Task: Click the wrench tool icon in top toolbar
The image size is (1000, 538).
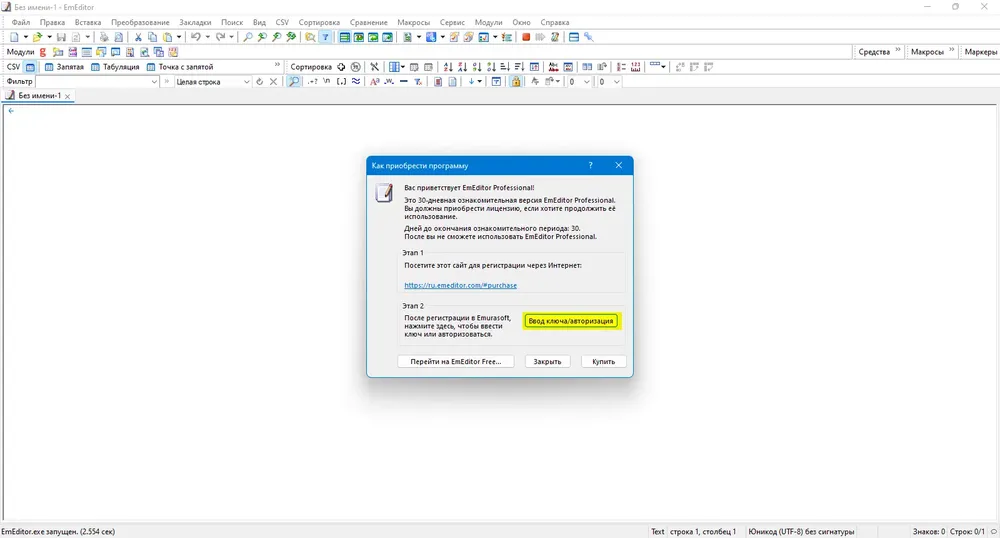Action: tap(589, 37)
